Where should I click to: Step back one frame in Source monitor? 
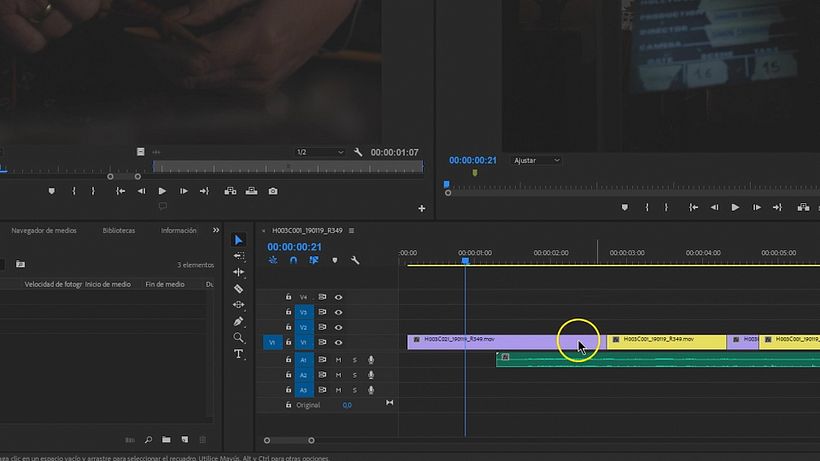[141, 191]
